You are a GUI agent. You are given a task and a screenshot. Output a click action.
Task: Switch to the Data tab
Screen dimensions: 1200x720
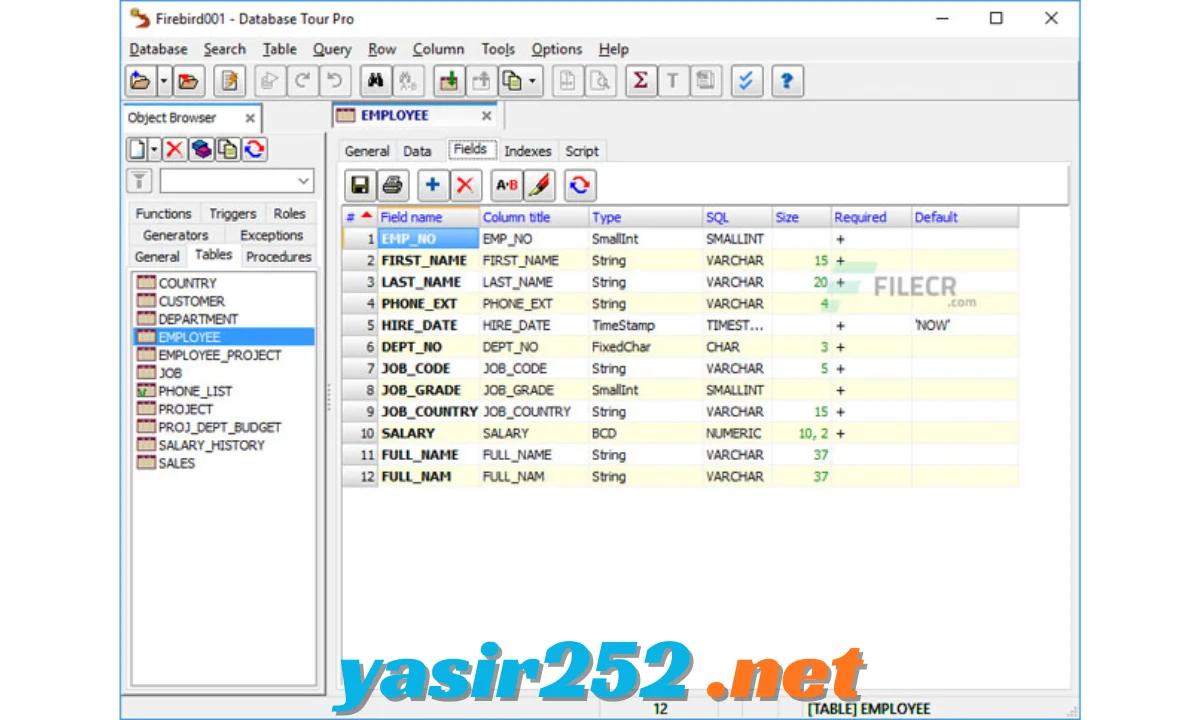[x=417, y=151]
